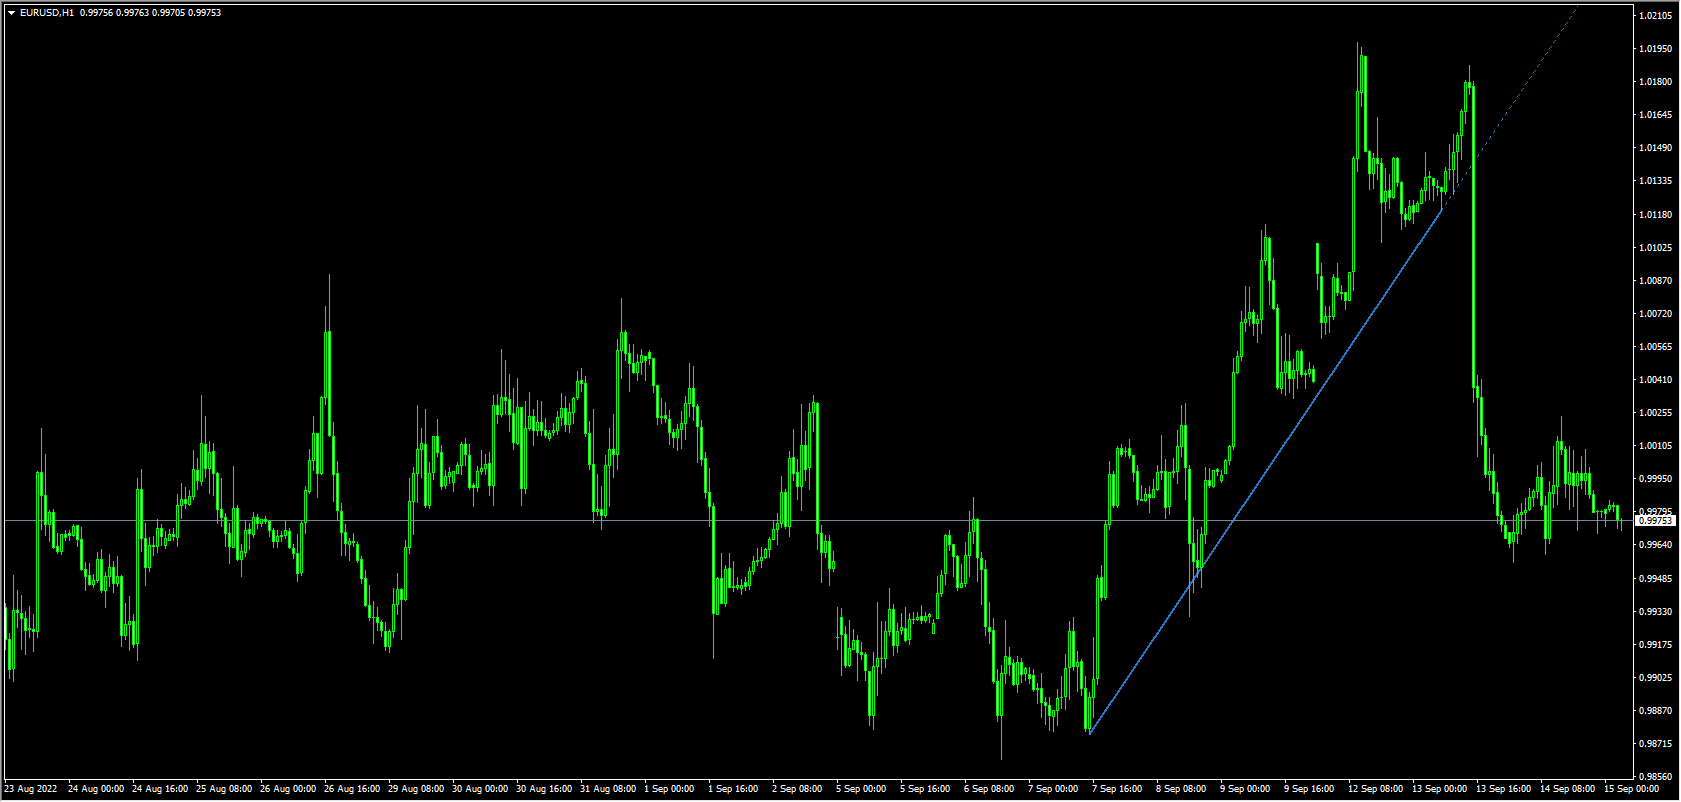The image size is (1681, 802).
Task: Select the solid blue trendline
Action: [1265, 471]
